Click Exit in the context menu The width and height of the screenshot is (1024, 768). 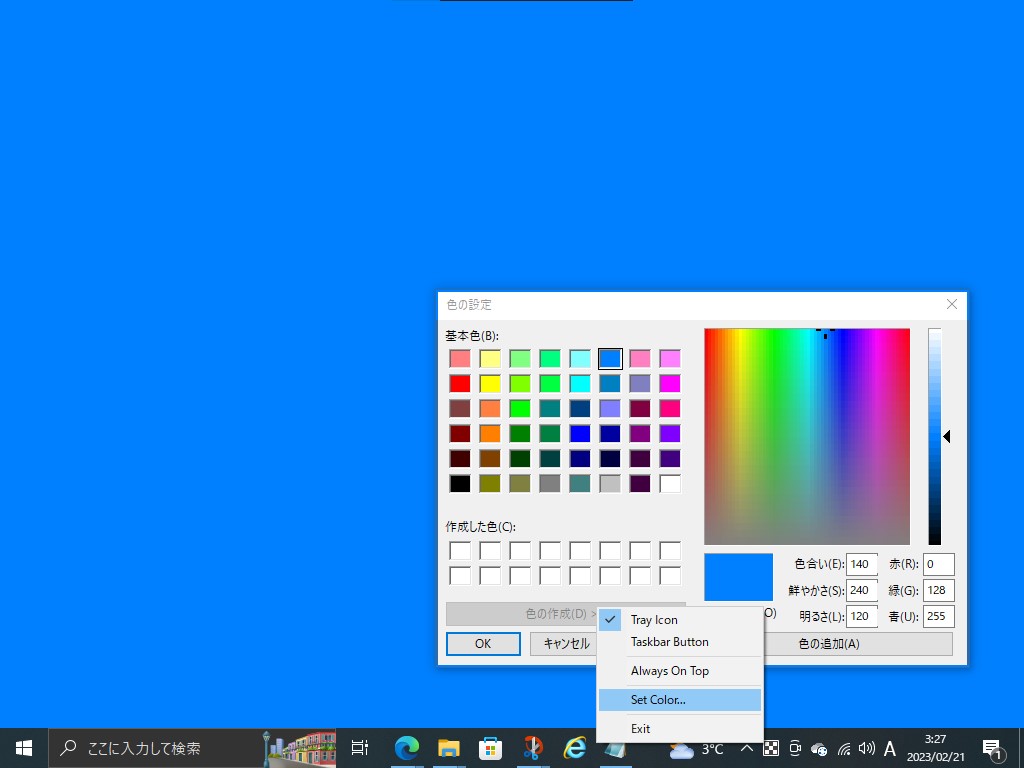pyautogui.click(x=679, y=729)
